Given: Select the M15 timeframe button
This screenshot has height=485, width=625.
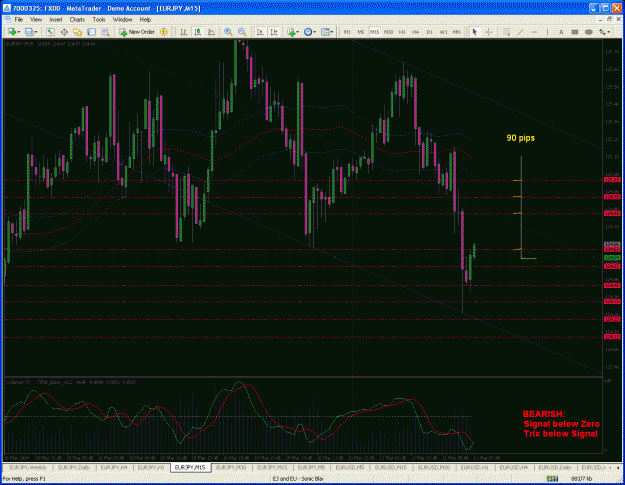Looking at the screenshot, I should click(374, 32).
